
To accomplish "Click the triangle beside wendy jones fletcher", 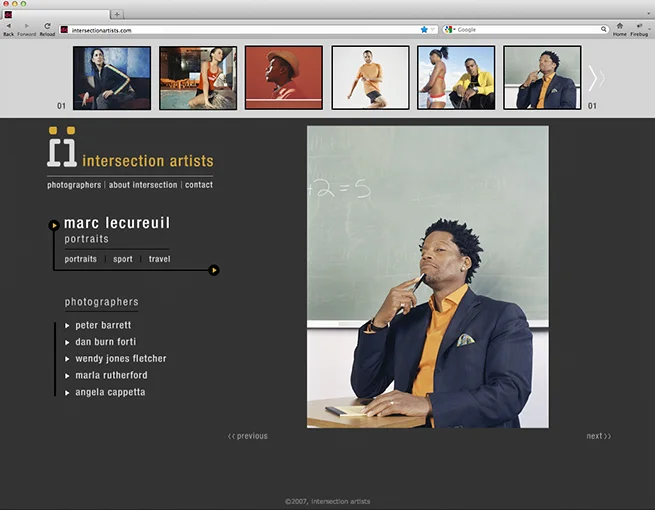I will (67, 359).
